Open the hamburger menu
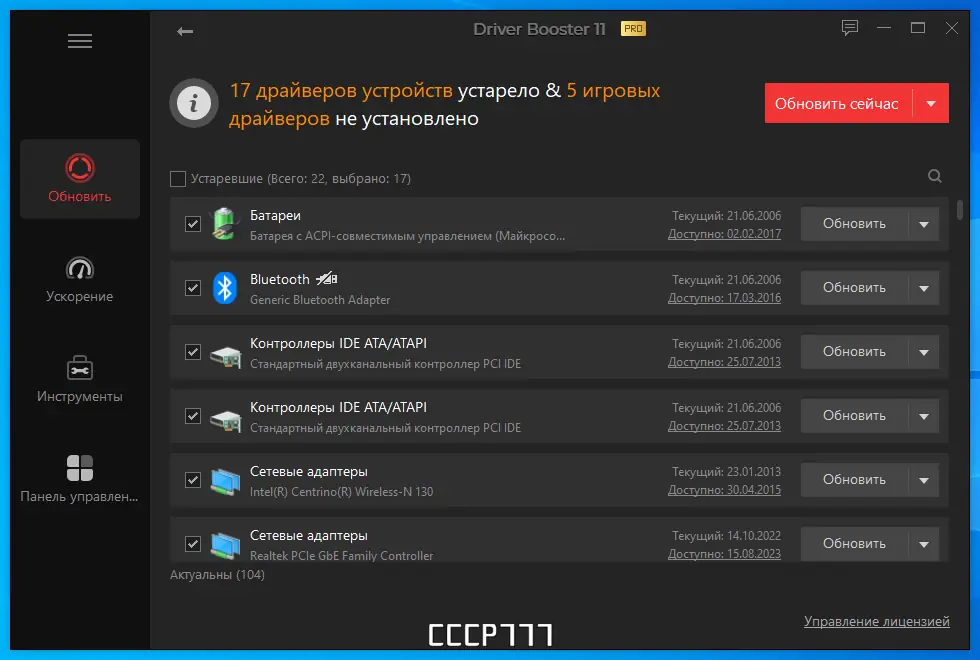This screenshot has width=980, height=660. click(80, 41)
